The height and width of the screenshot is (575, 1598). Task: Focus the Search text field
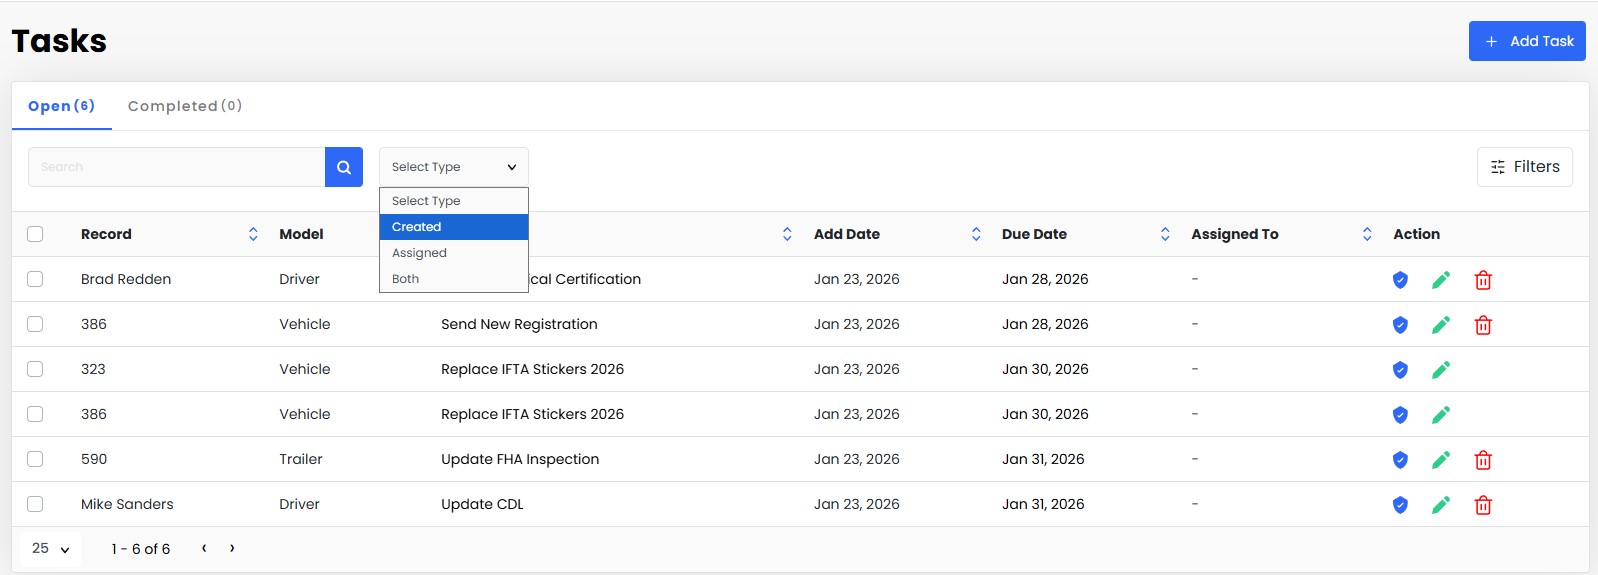pyautogui.click(x=176, y=167)
